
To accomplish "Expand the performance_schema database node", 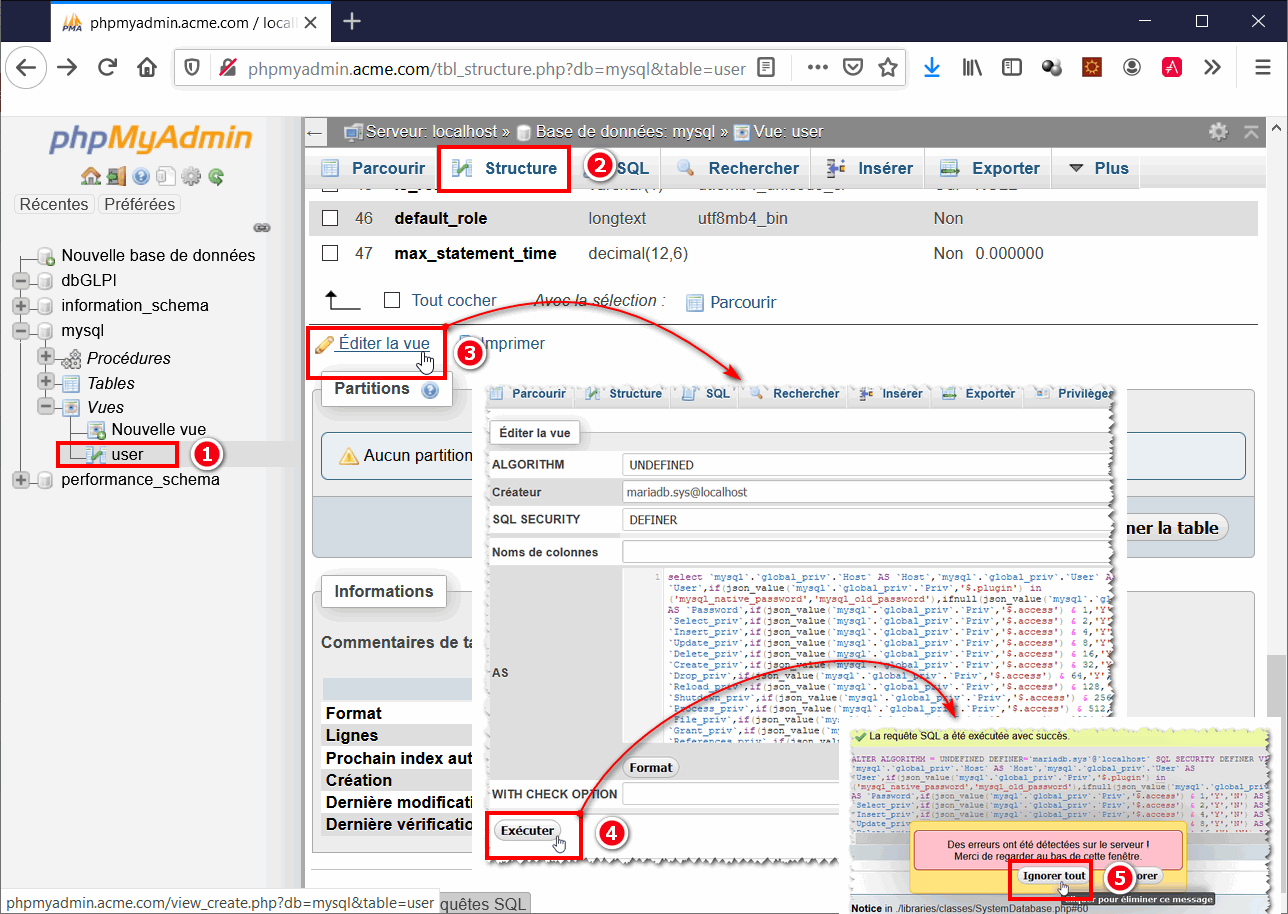I will (x=20, y=479).
